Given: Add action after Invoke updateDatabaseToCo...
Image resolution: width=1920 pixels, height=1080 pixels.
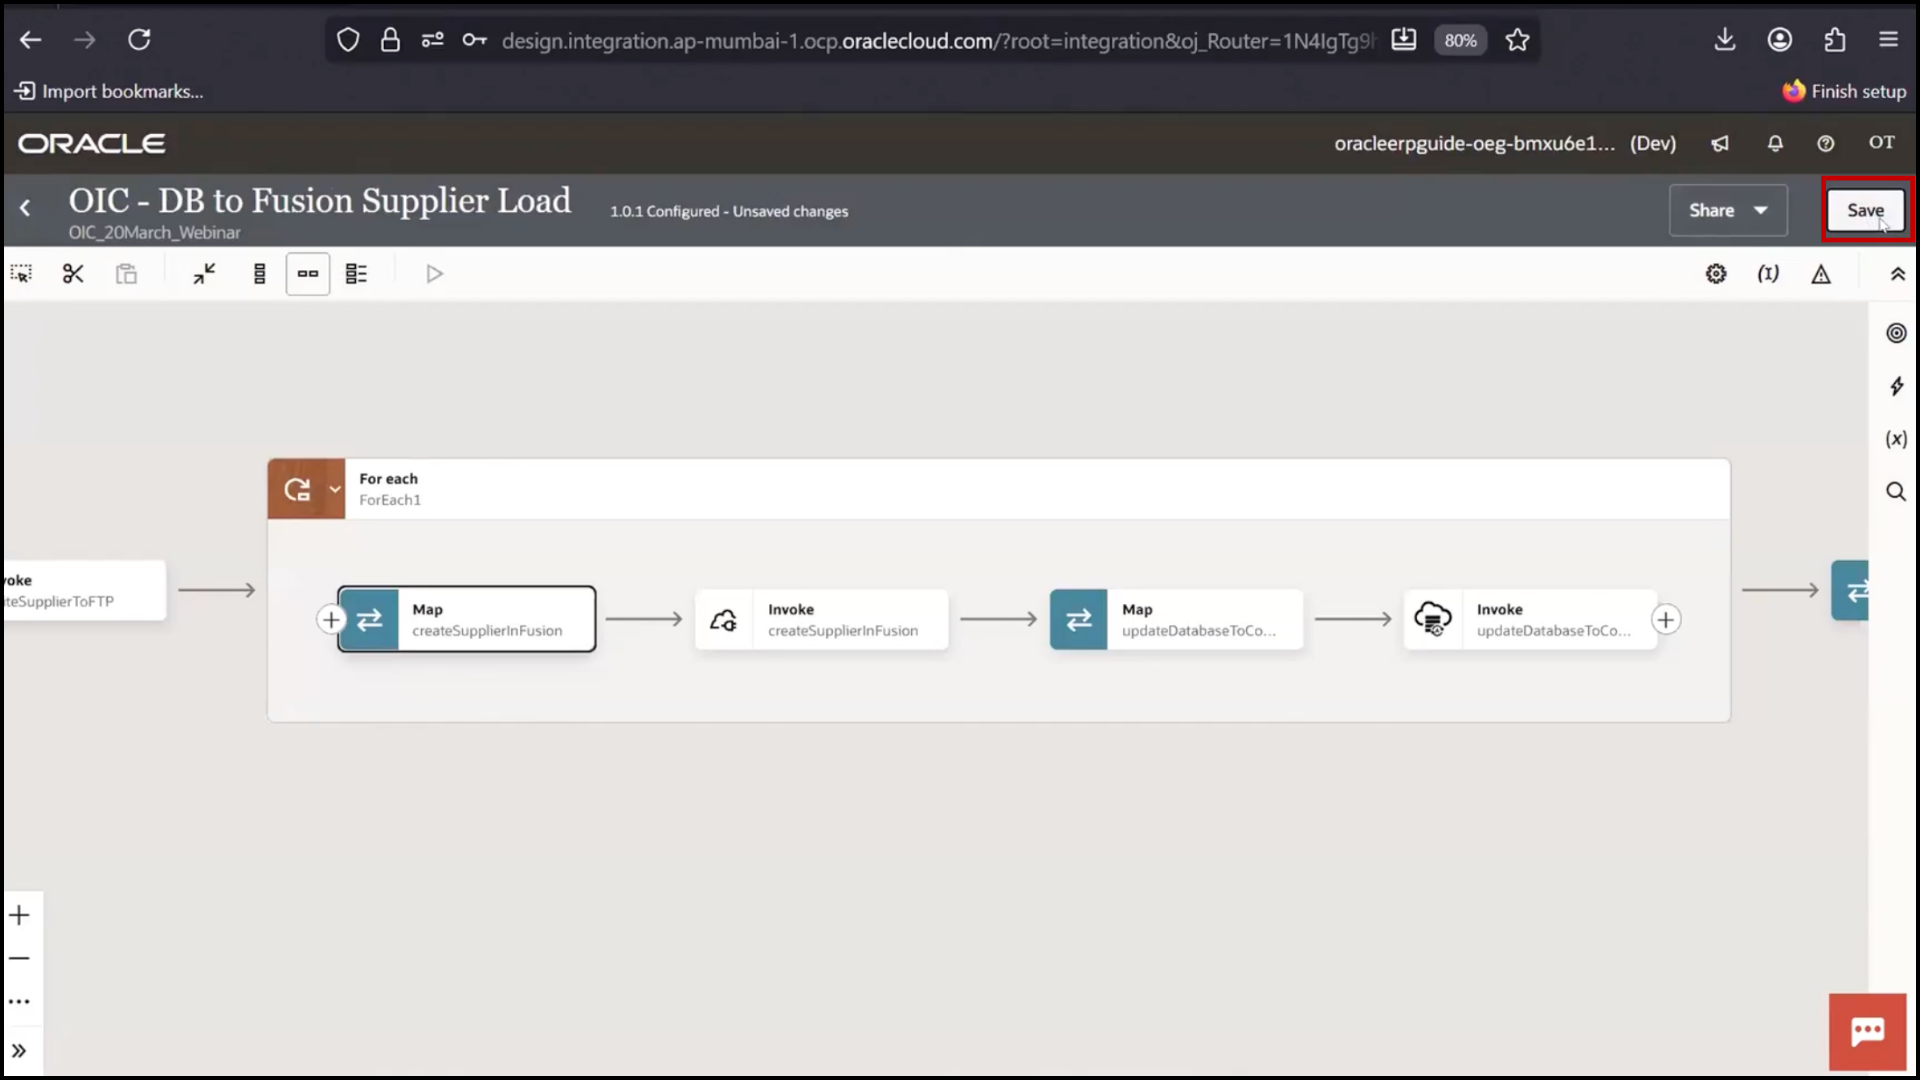Looking at the screenshot, I should (1666, 620).
